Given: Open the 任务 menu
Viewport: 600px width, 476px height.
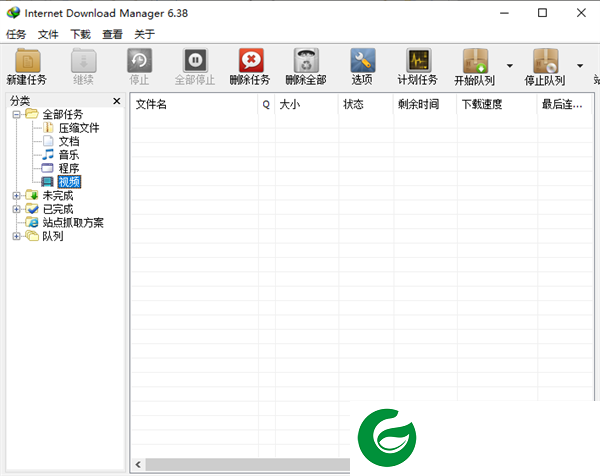Looking at the screenshot, I should (x=16, y=34).
